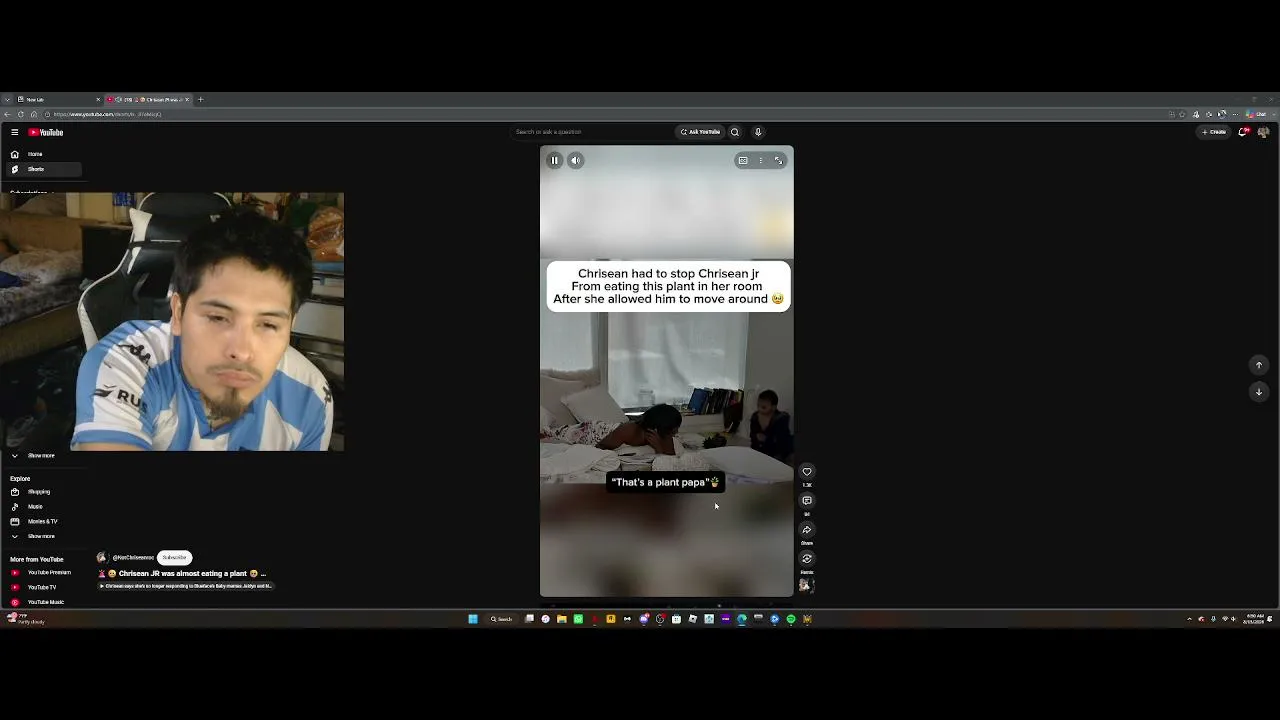Open File Explorer from taskbar
The height and width of the screenshot is (720, 1280).
[x=562, y=619]
